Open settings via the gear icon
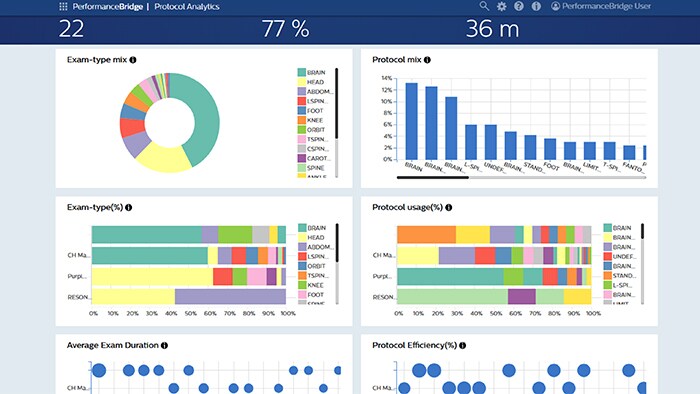Screen dimensions: 700x394 click(x=502, y=6)
